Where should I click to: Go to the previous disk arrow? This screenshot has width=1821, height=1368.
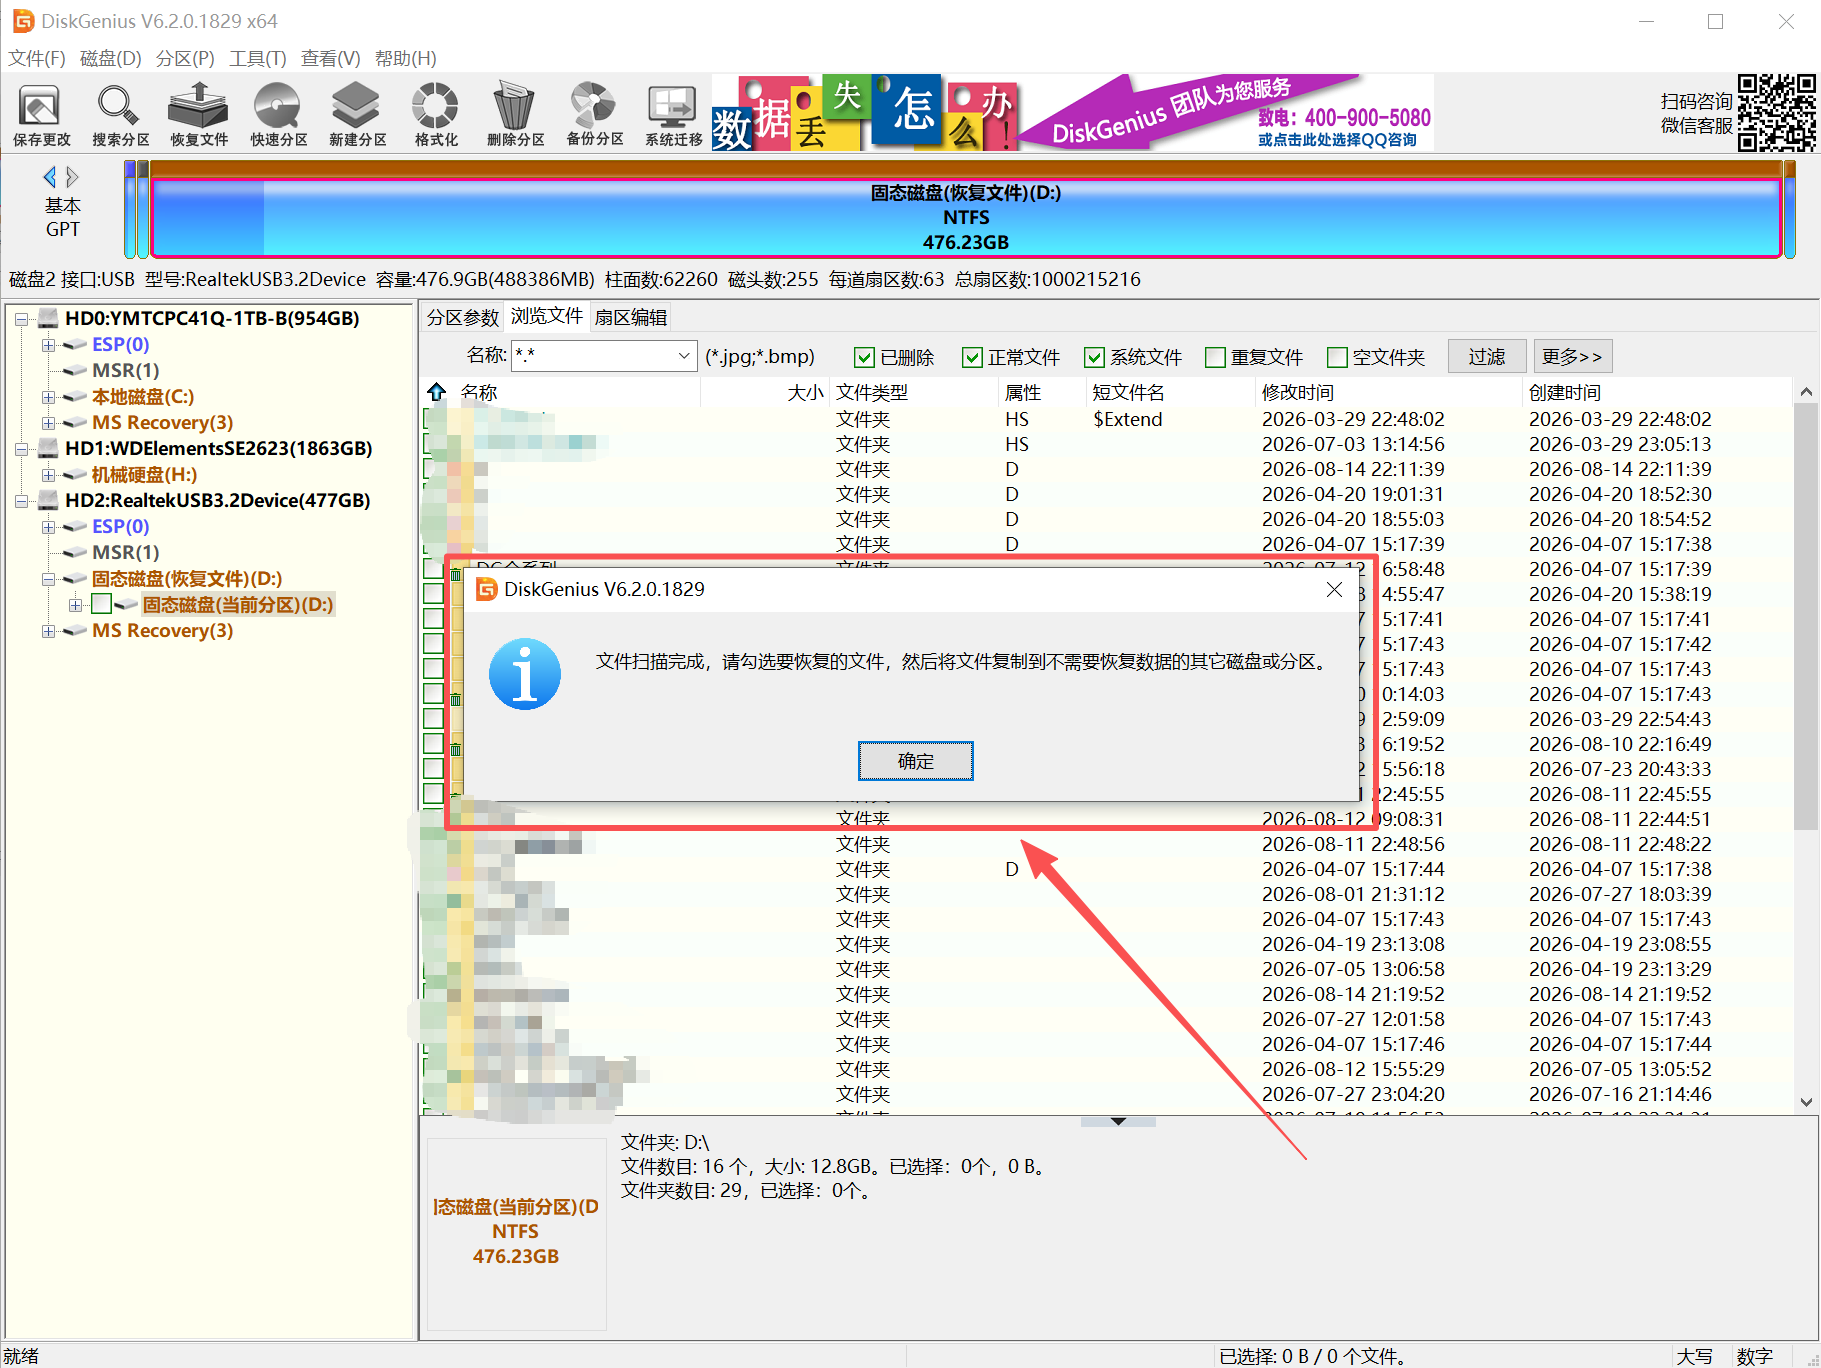click(50, 177)
